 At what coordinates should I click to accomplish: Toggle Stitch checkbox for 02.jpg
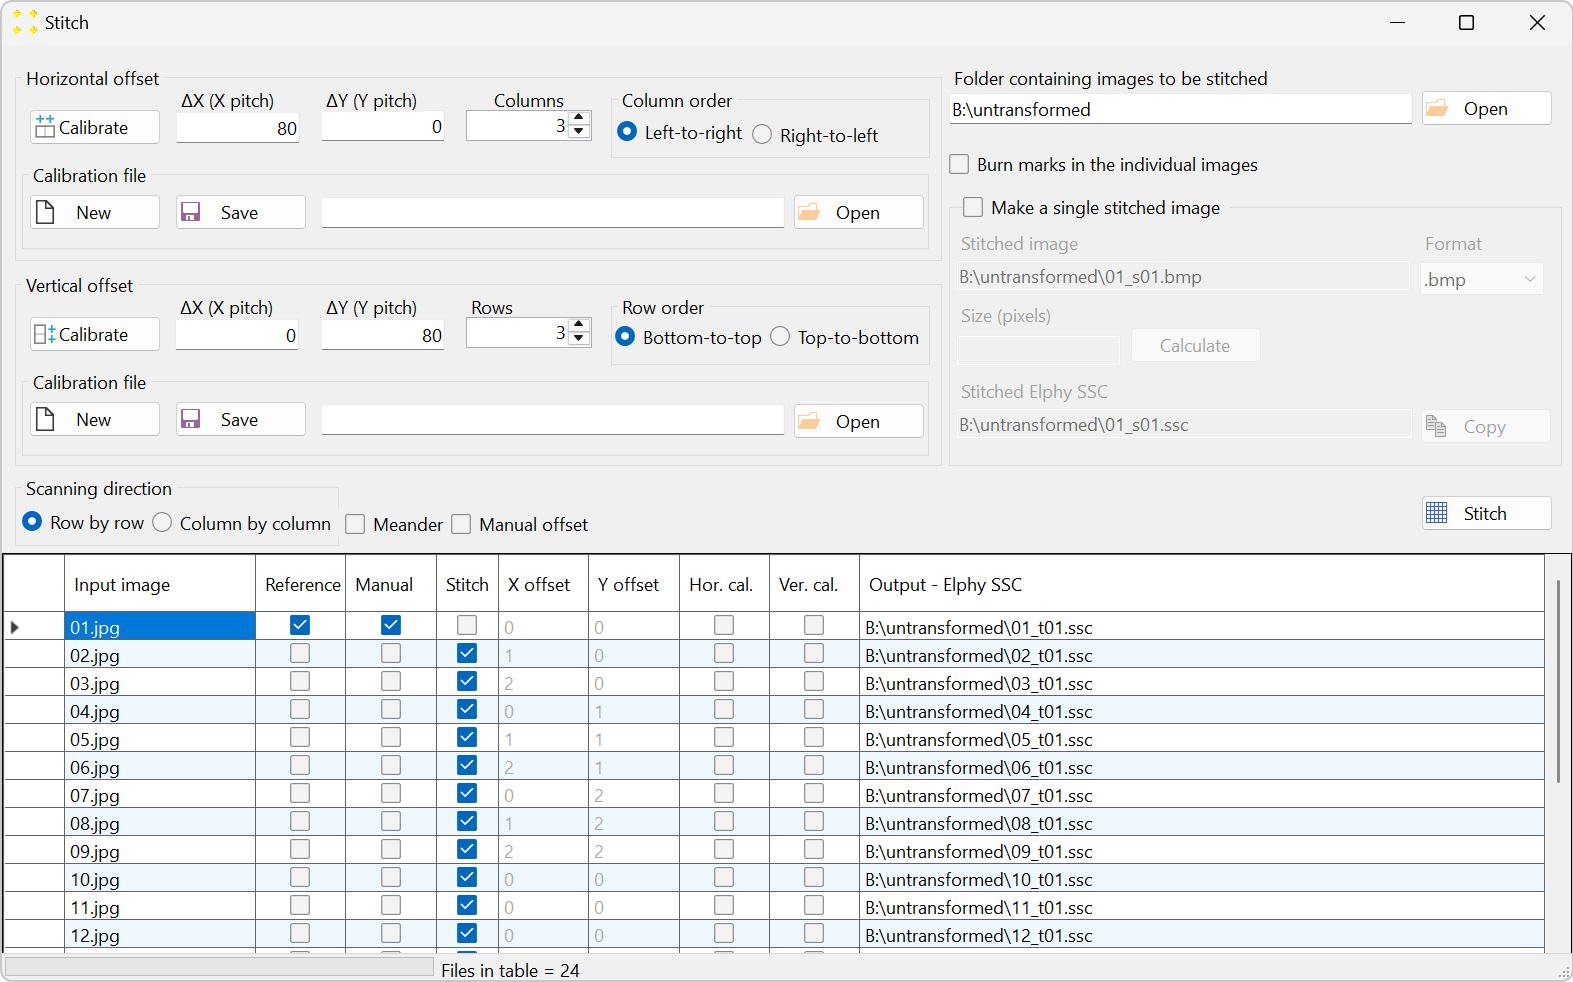tap(467, 653)
